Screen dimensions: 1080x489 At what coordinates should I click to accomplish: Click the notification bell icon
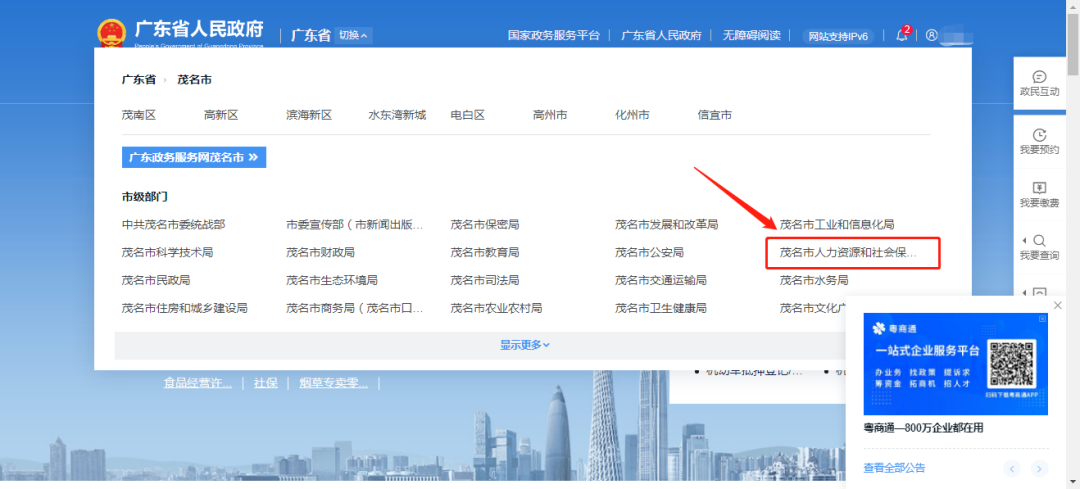(902, 35)
